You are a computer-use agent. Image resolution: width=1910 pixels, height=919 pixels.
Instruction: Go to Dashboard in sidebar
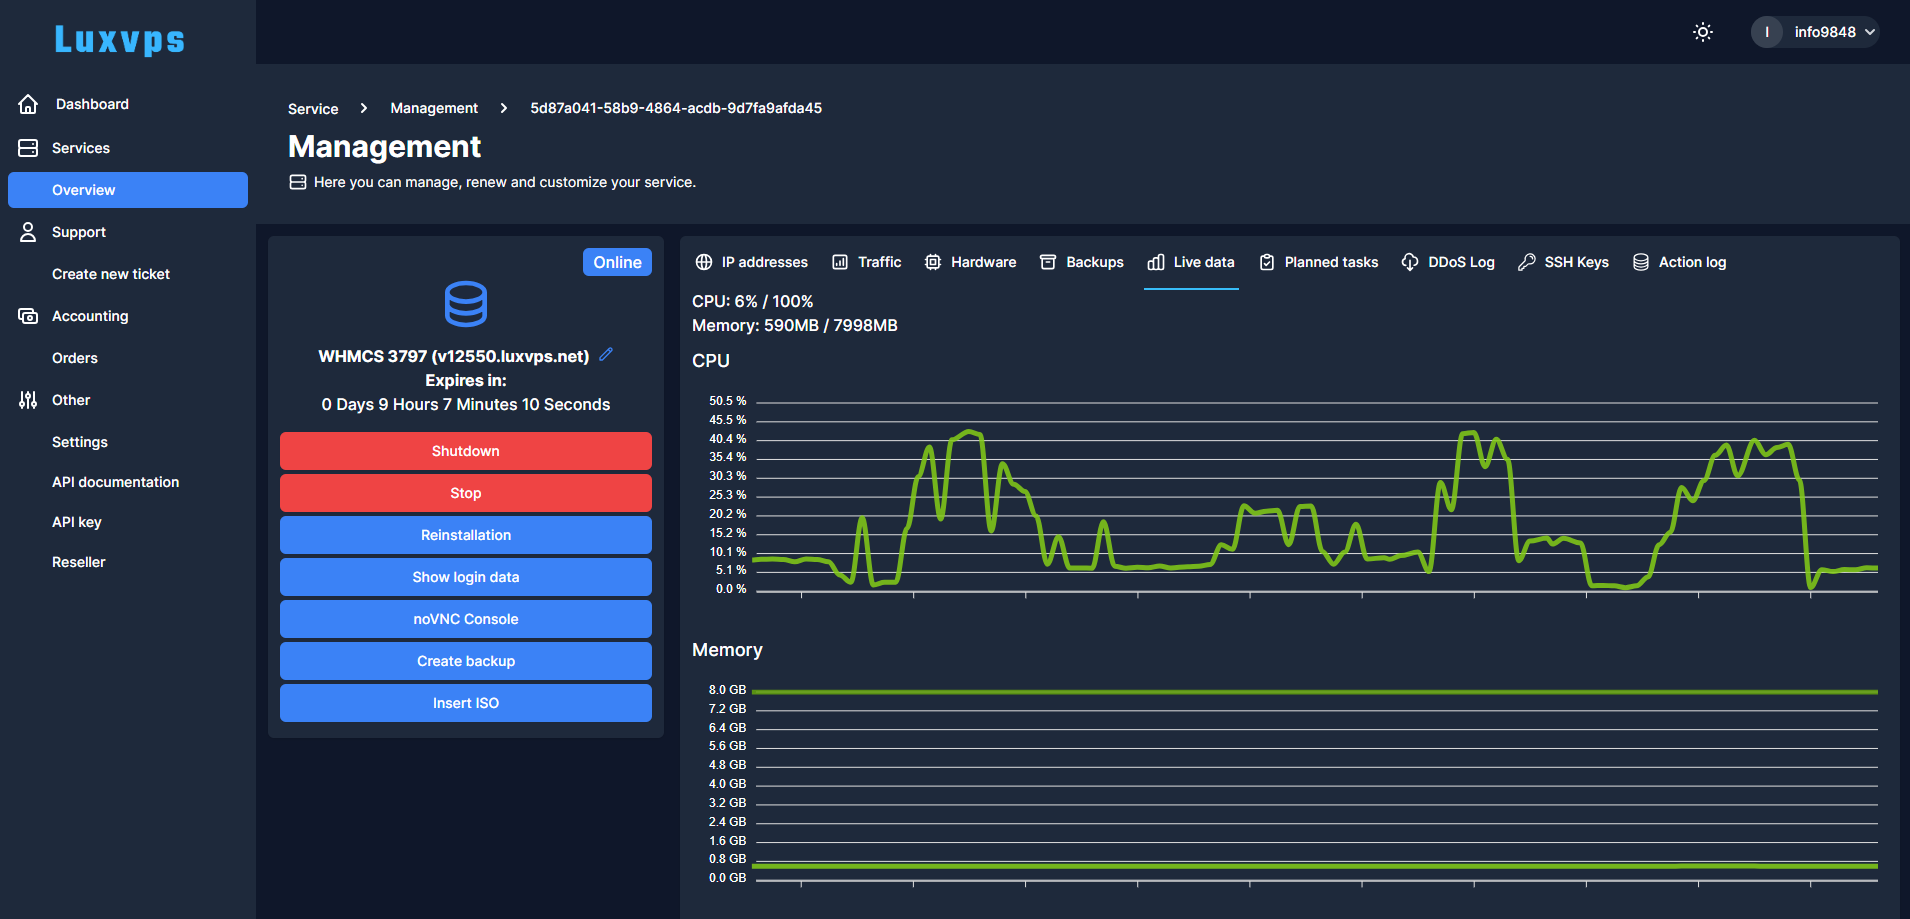click(x=128, y=104)
